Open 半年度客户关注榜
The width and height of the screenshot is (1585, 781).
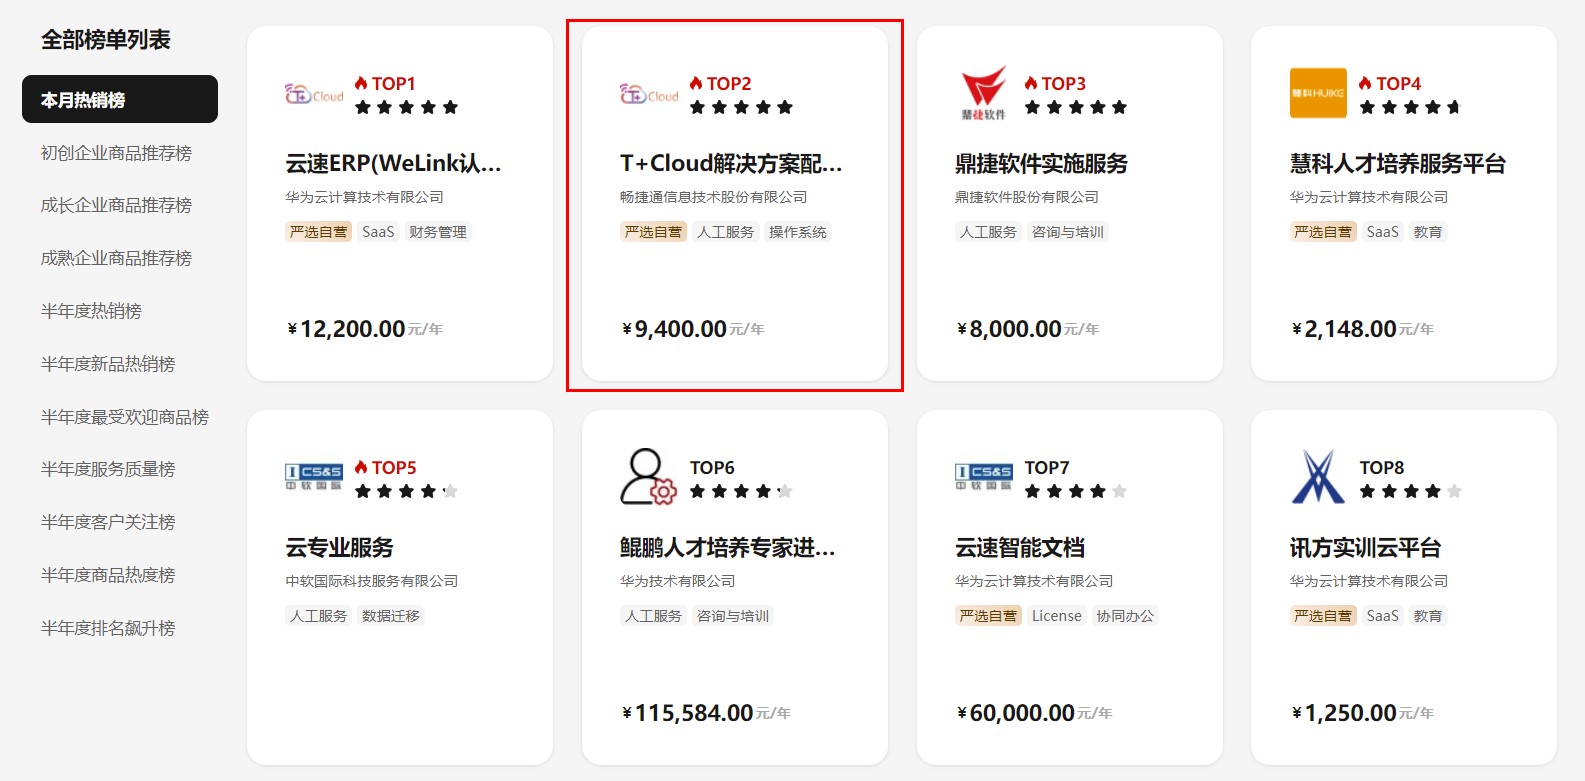[x=108, y=522]
